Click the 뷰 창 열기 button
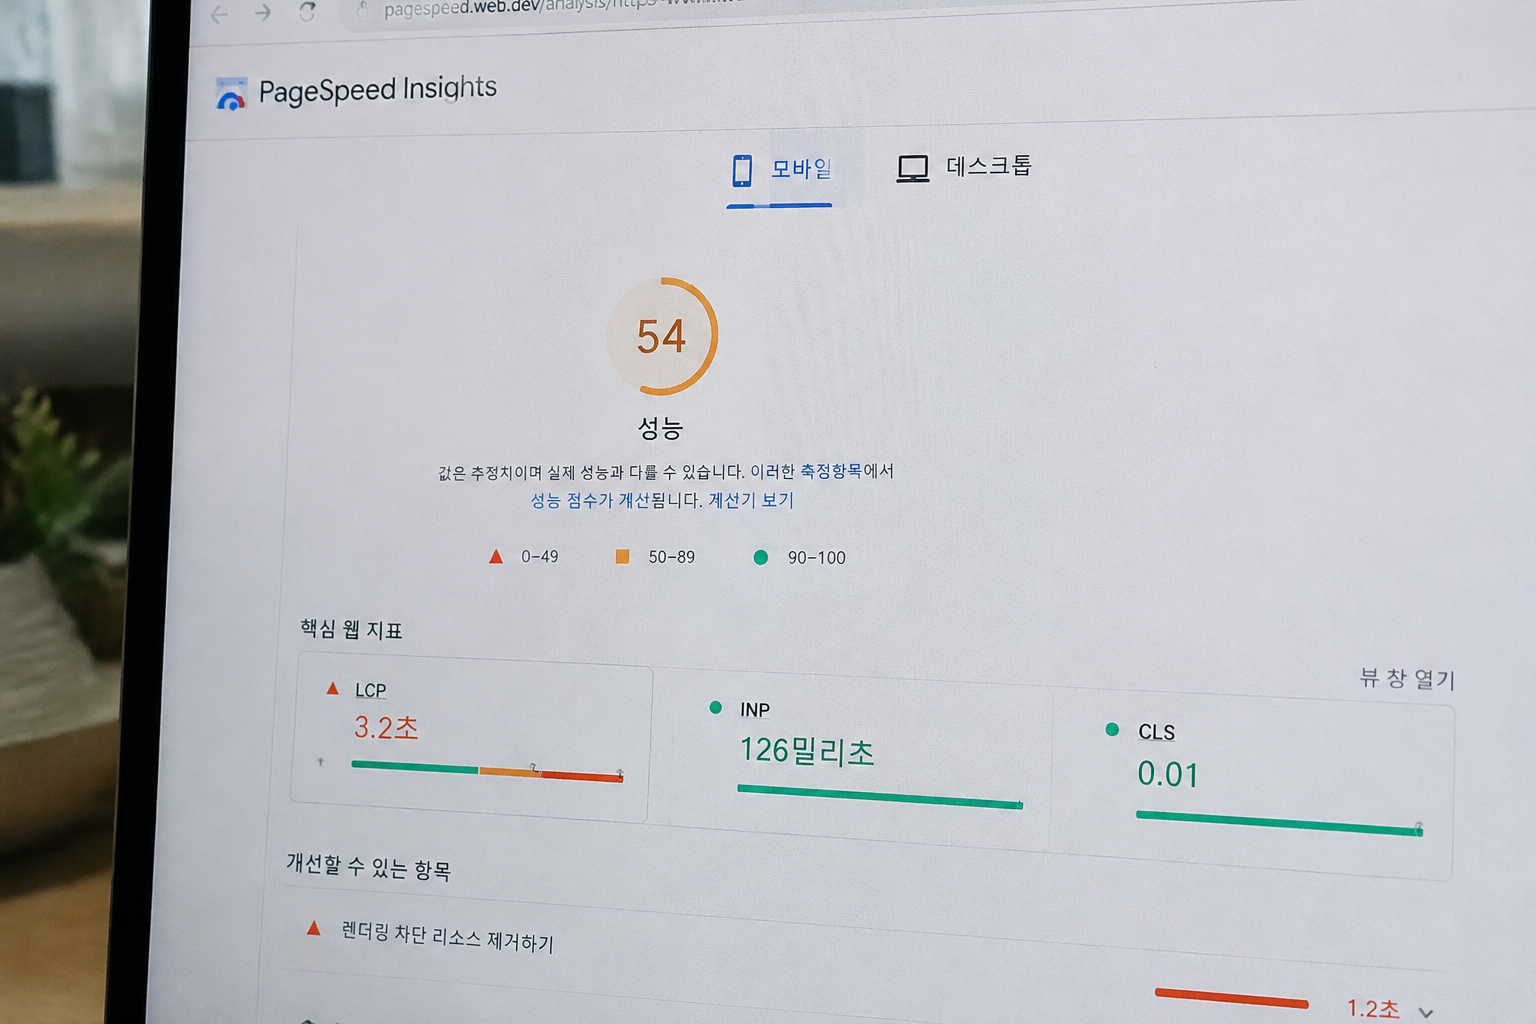The image size is (1536, 1024). click(1407, 679)
